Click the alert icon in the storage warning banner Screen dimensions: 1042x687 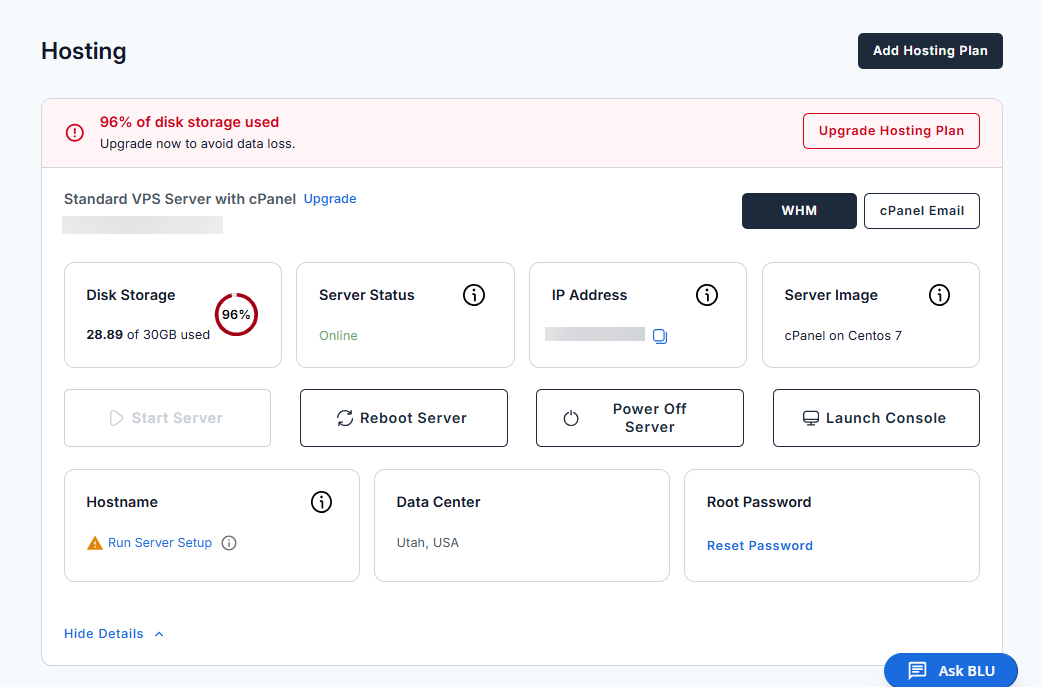74,131
